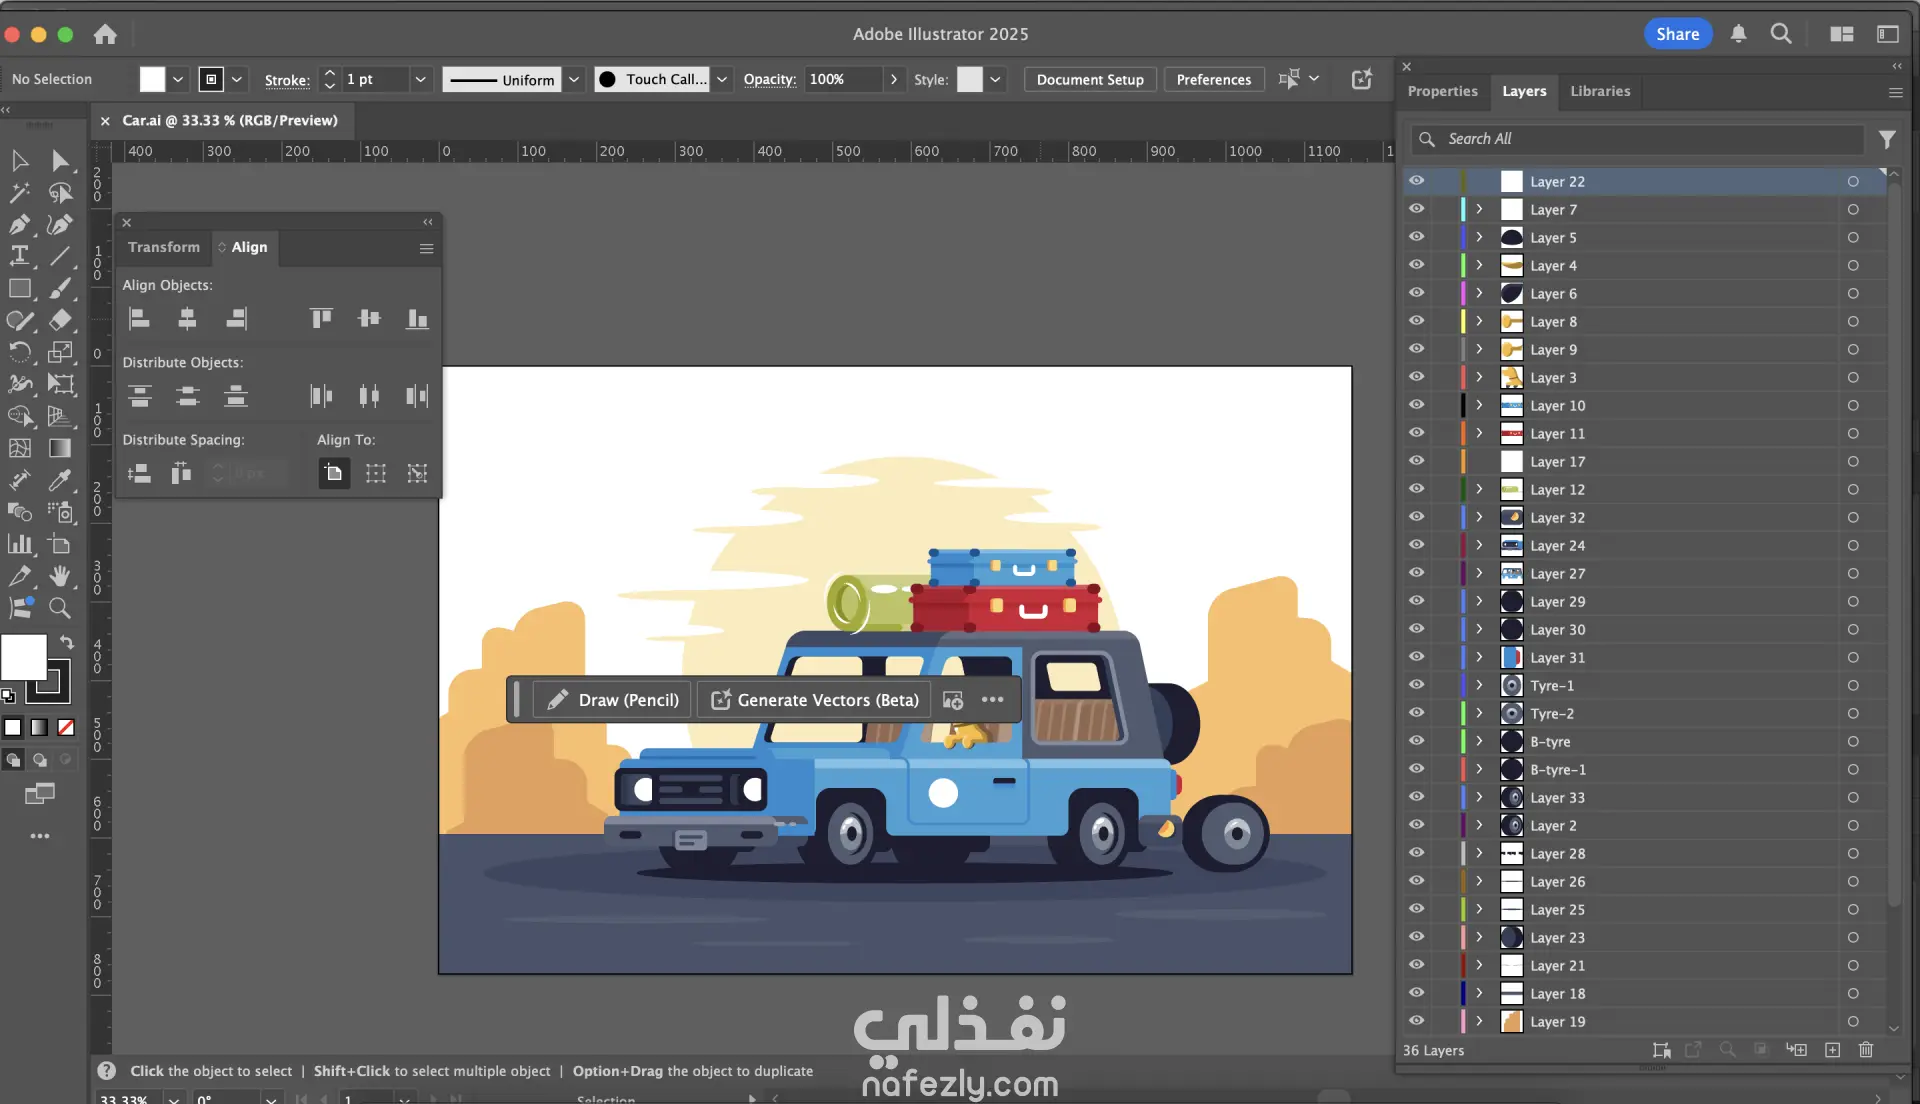This screenshot has height=1104, width=1920.
Task: Switch to the Properties tab
Action: coord(1442,91)
